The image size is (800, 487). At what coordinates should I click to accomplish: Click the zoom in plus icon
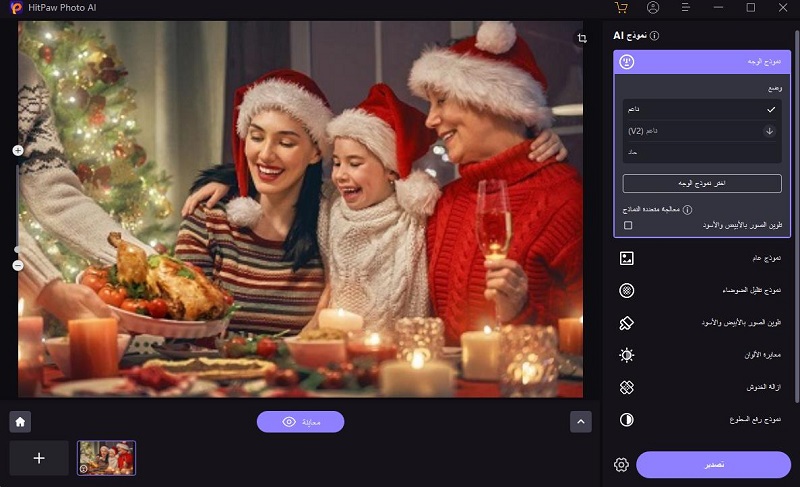(18, 150)
